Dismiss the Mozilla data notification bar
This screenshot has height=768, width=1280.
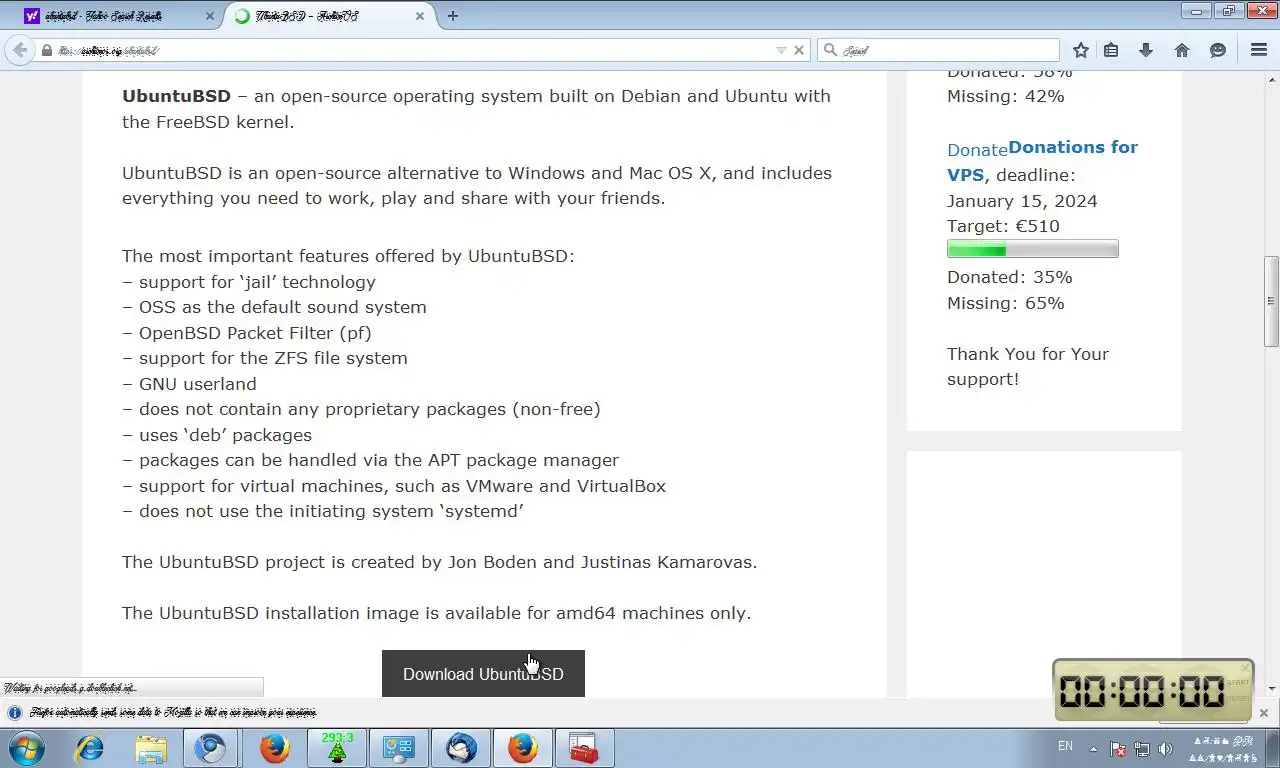coord(1264,713)
